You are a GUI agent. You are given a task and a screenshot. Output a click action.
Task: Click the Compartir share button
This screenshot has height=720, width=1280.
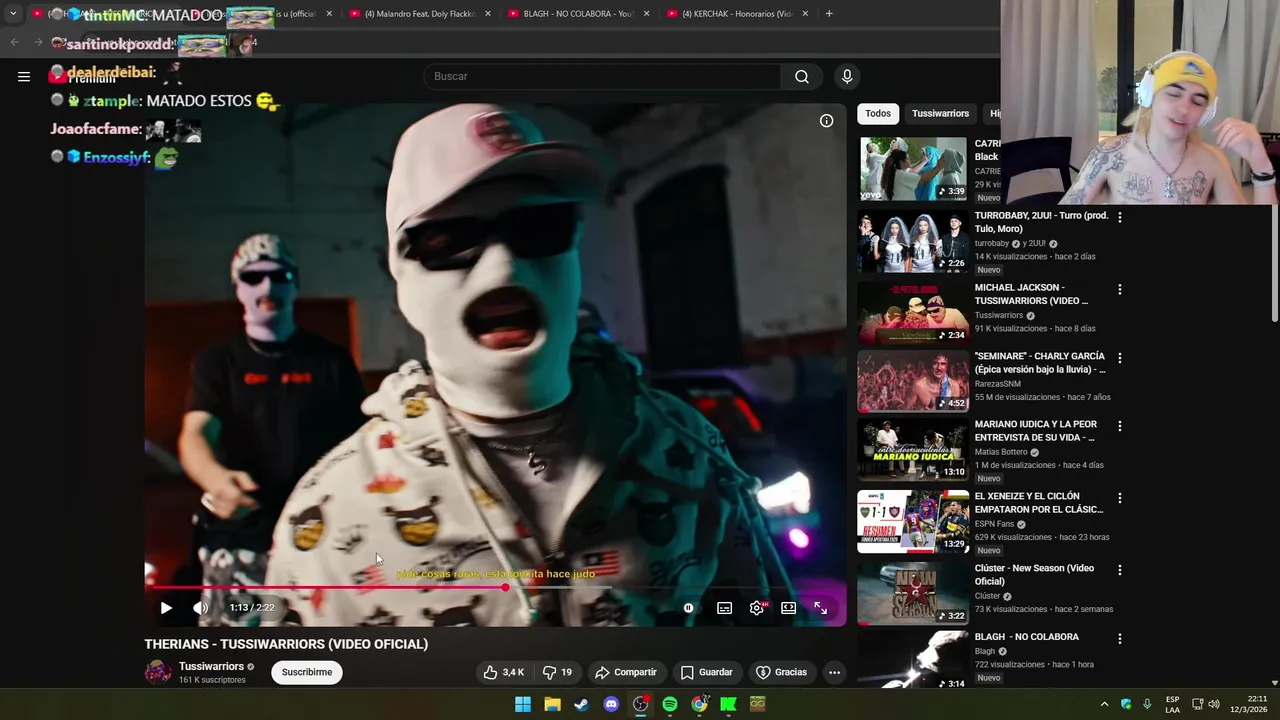625,672
